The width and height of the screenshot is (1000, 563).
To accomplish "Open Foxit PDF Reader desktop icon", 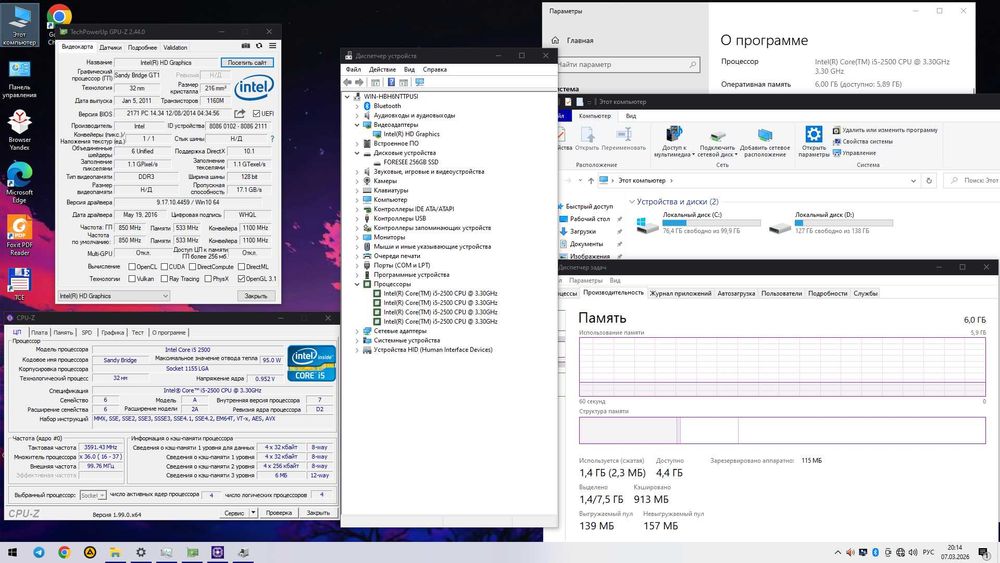I will coord(19,235).
